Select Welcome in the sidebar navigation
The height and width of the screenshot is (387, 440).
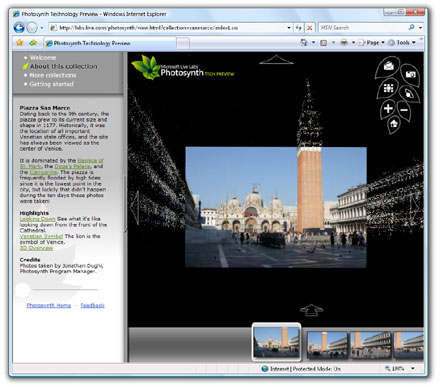click(x=43, y=58)
